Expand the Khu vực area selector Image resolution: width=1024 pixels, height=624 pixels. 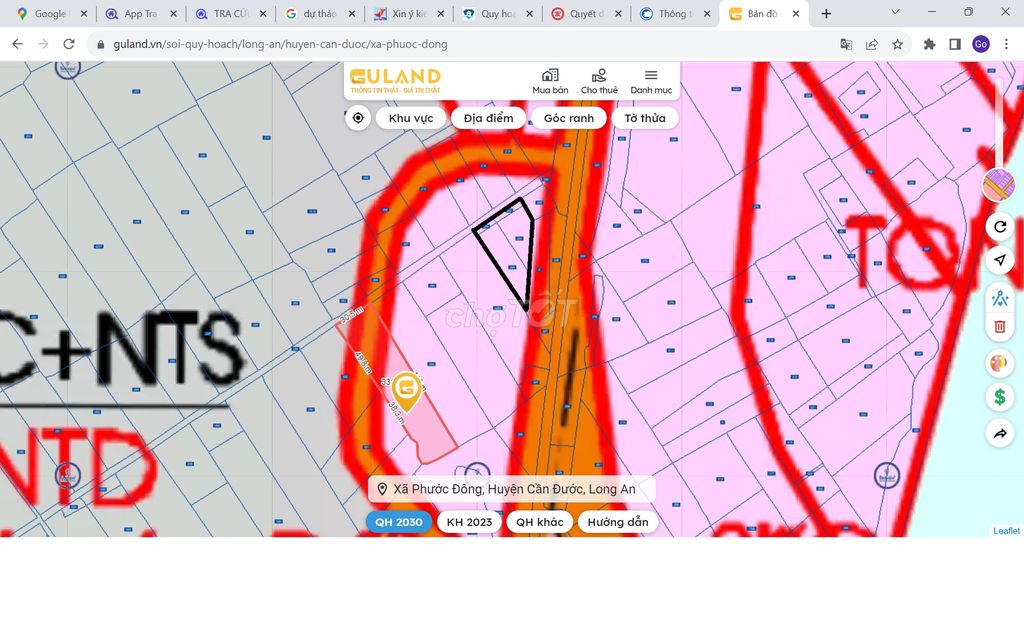[411, 118]
